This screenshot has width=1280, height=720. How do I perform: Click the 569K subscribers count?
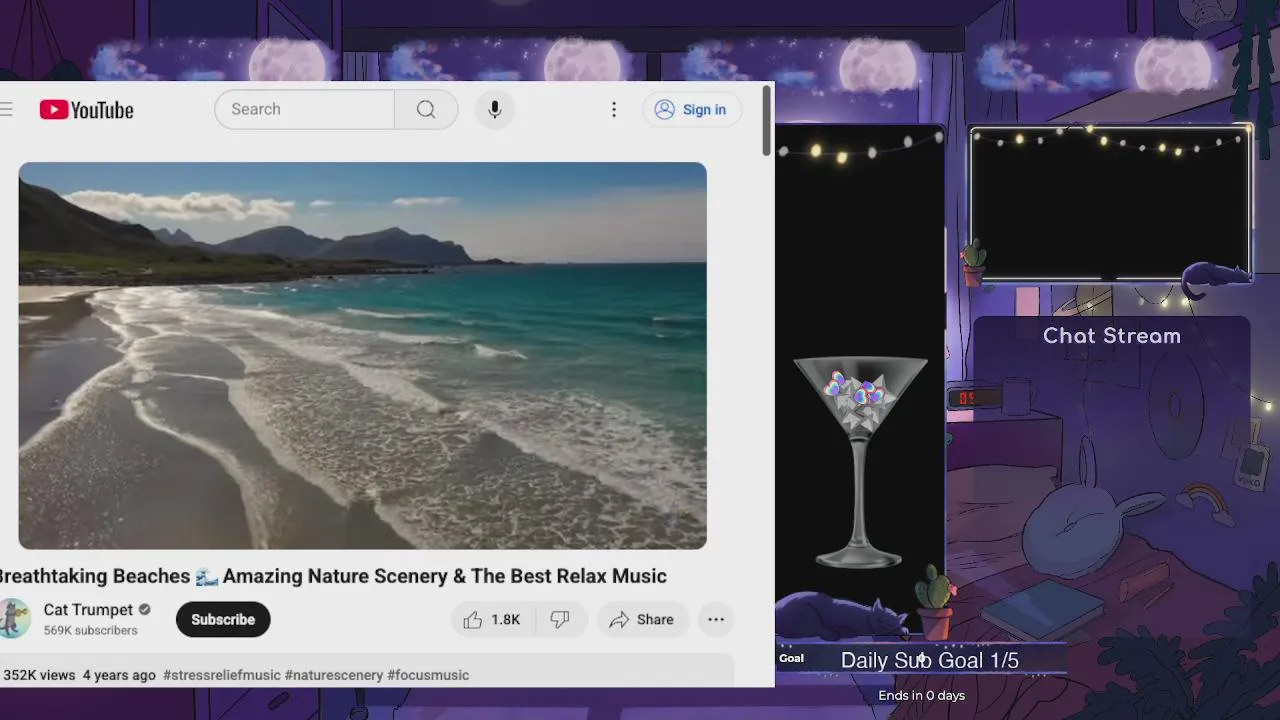coord(91,631)
